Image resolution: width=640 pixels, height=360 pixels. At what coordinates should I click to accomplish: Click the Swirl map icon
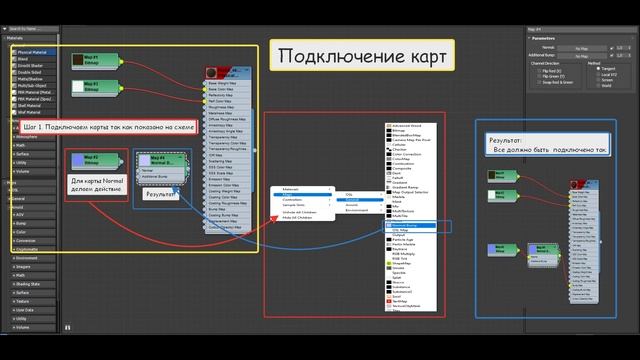point(389,296)
